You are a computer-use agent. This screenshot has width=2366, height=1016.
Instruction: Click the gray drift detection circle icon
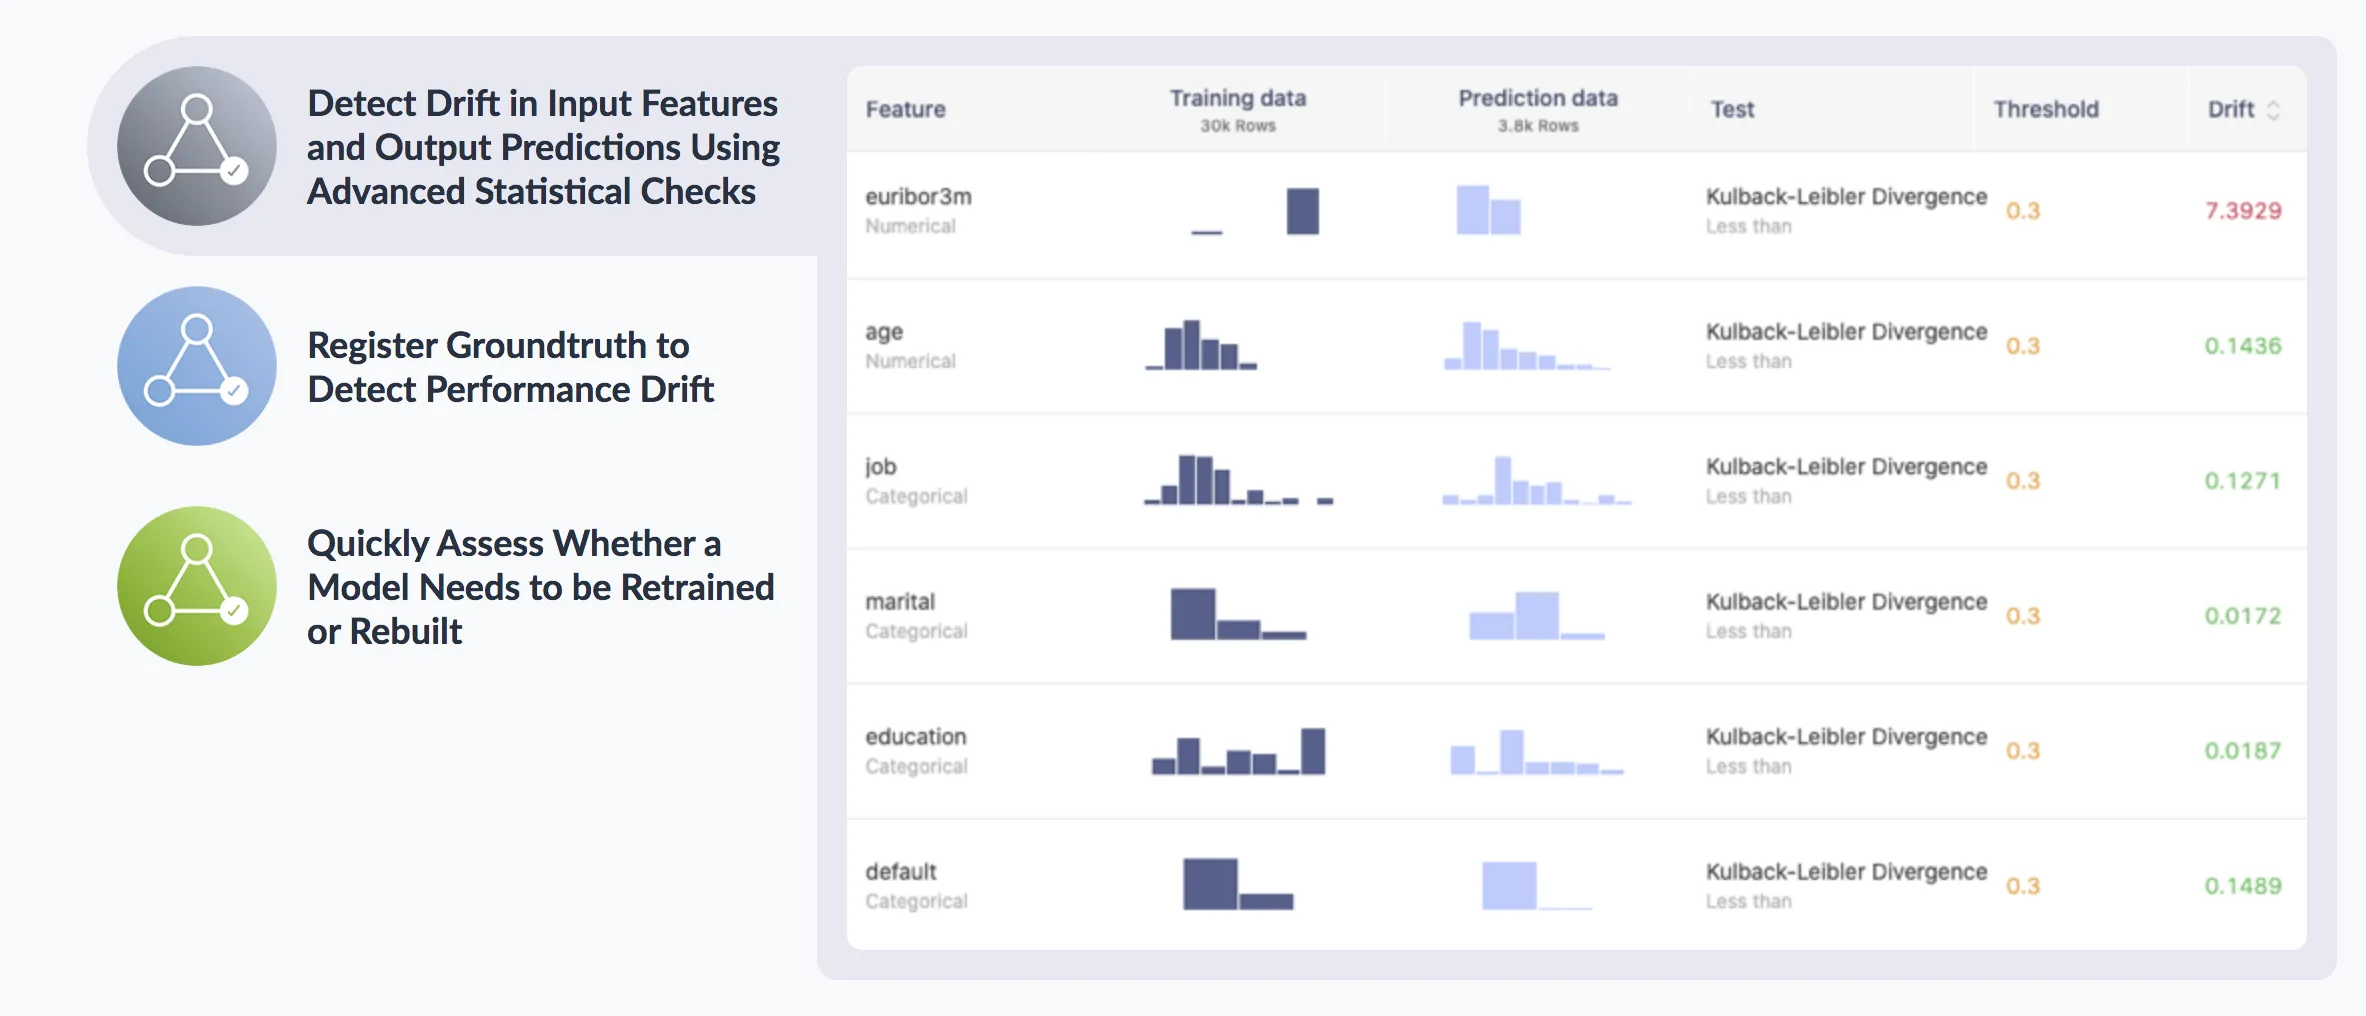click(197, 146)
